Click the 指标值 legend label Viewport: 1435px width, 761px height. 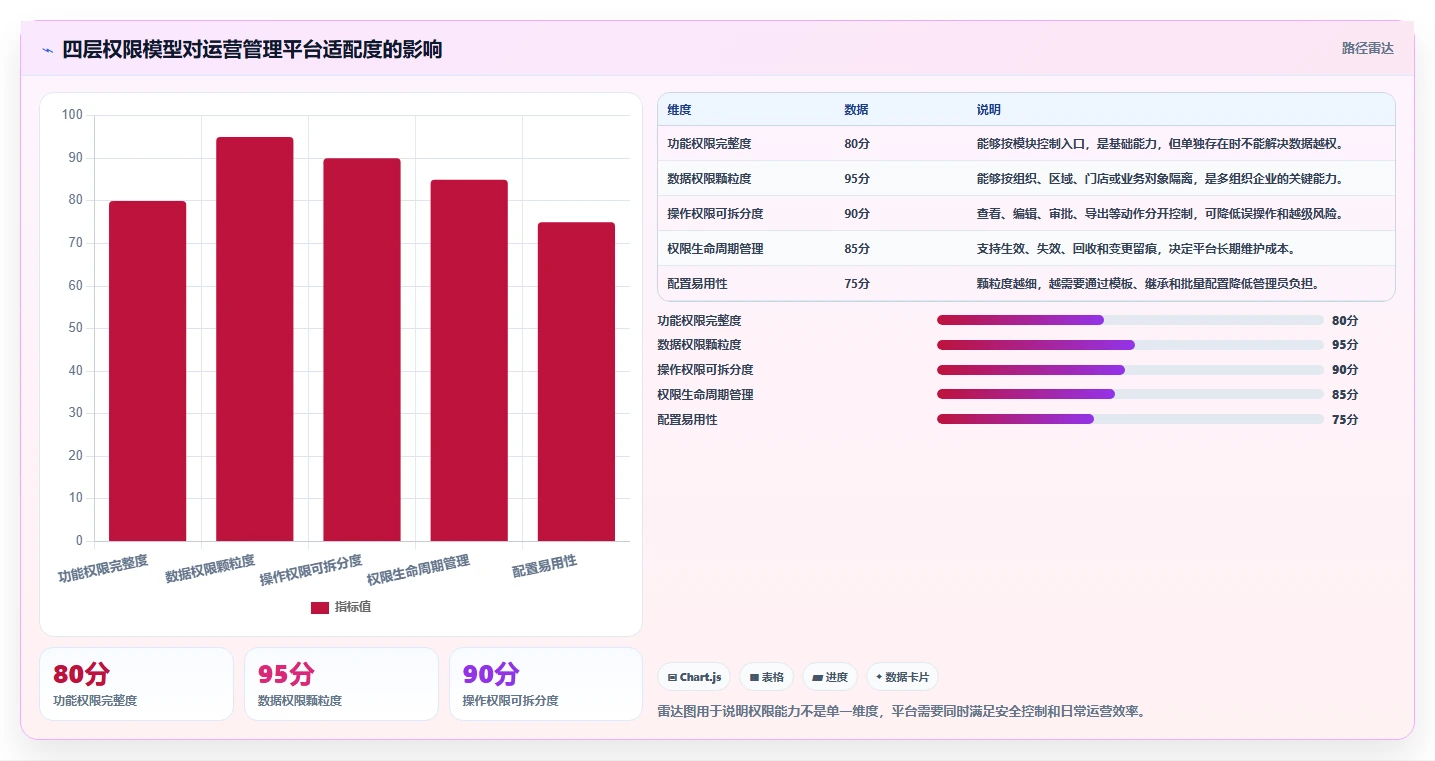(x=353, y=607)
